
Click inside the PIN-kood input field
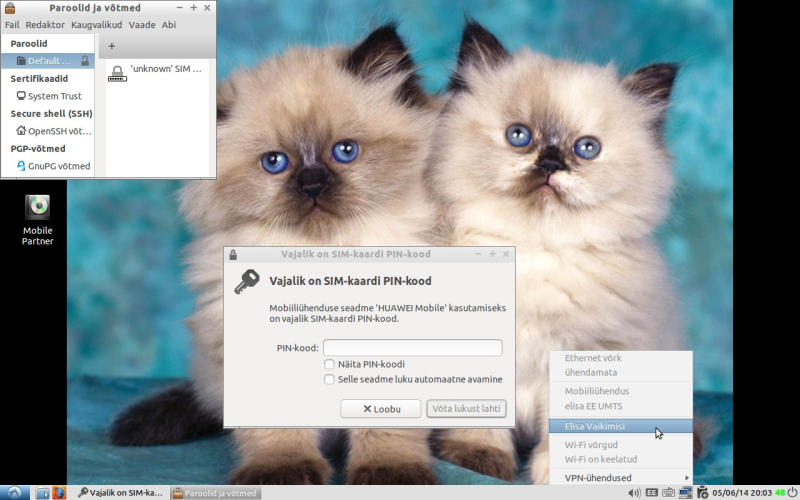click(413, 347)
